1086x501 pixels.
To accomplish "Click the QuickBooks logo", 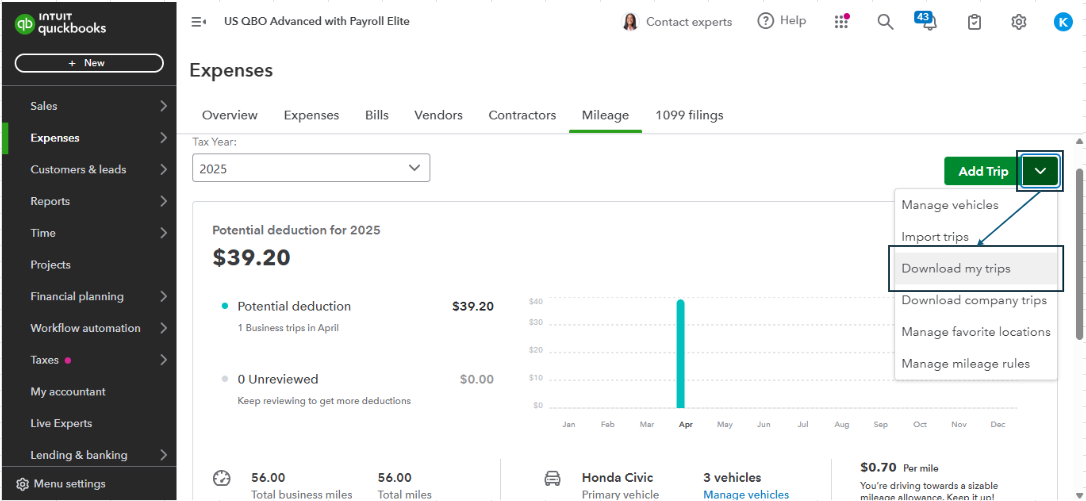I will (x=60, y=24).
